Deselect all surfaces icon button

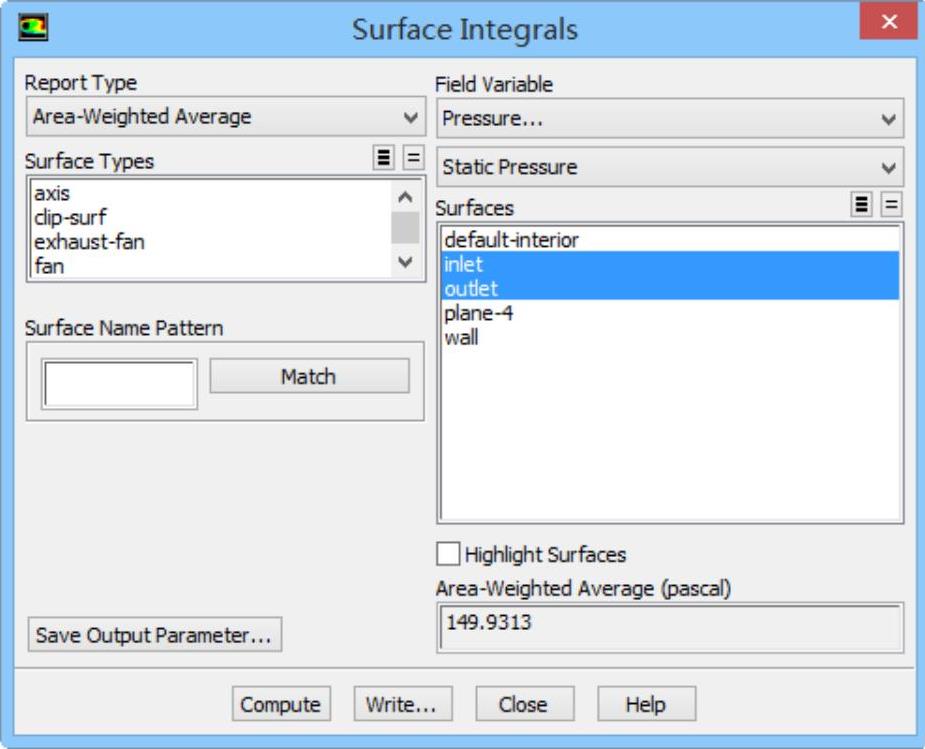point(890,205)
